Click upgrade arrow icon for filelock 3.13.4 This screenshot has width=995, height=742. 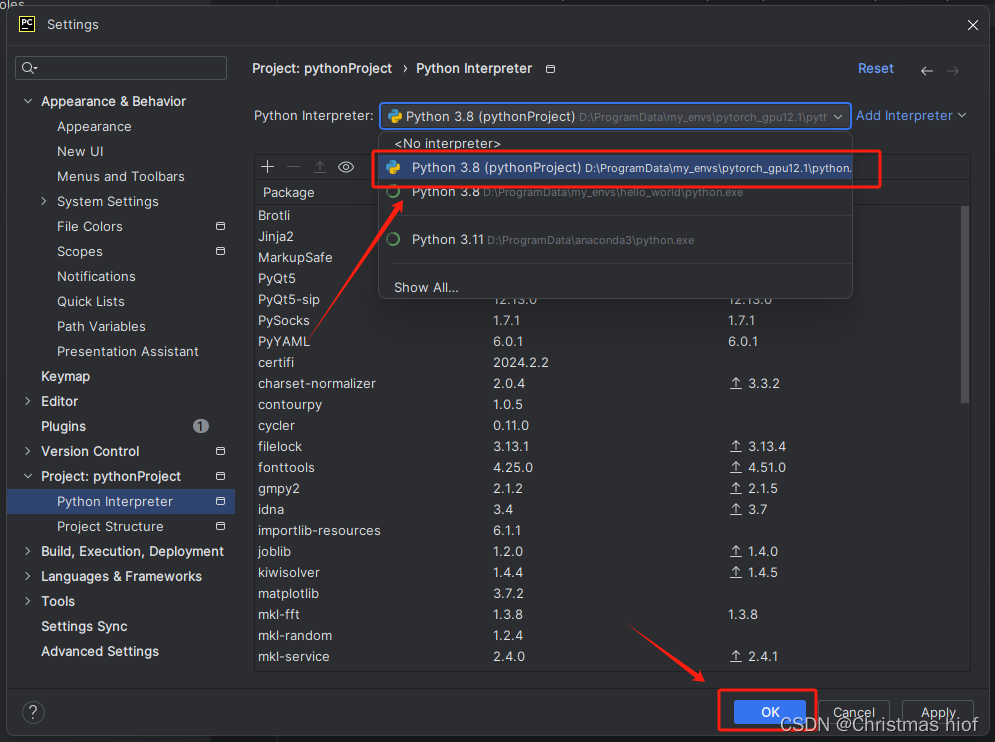735,446
